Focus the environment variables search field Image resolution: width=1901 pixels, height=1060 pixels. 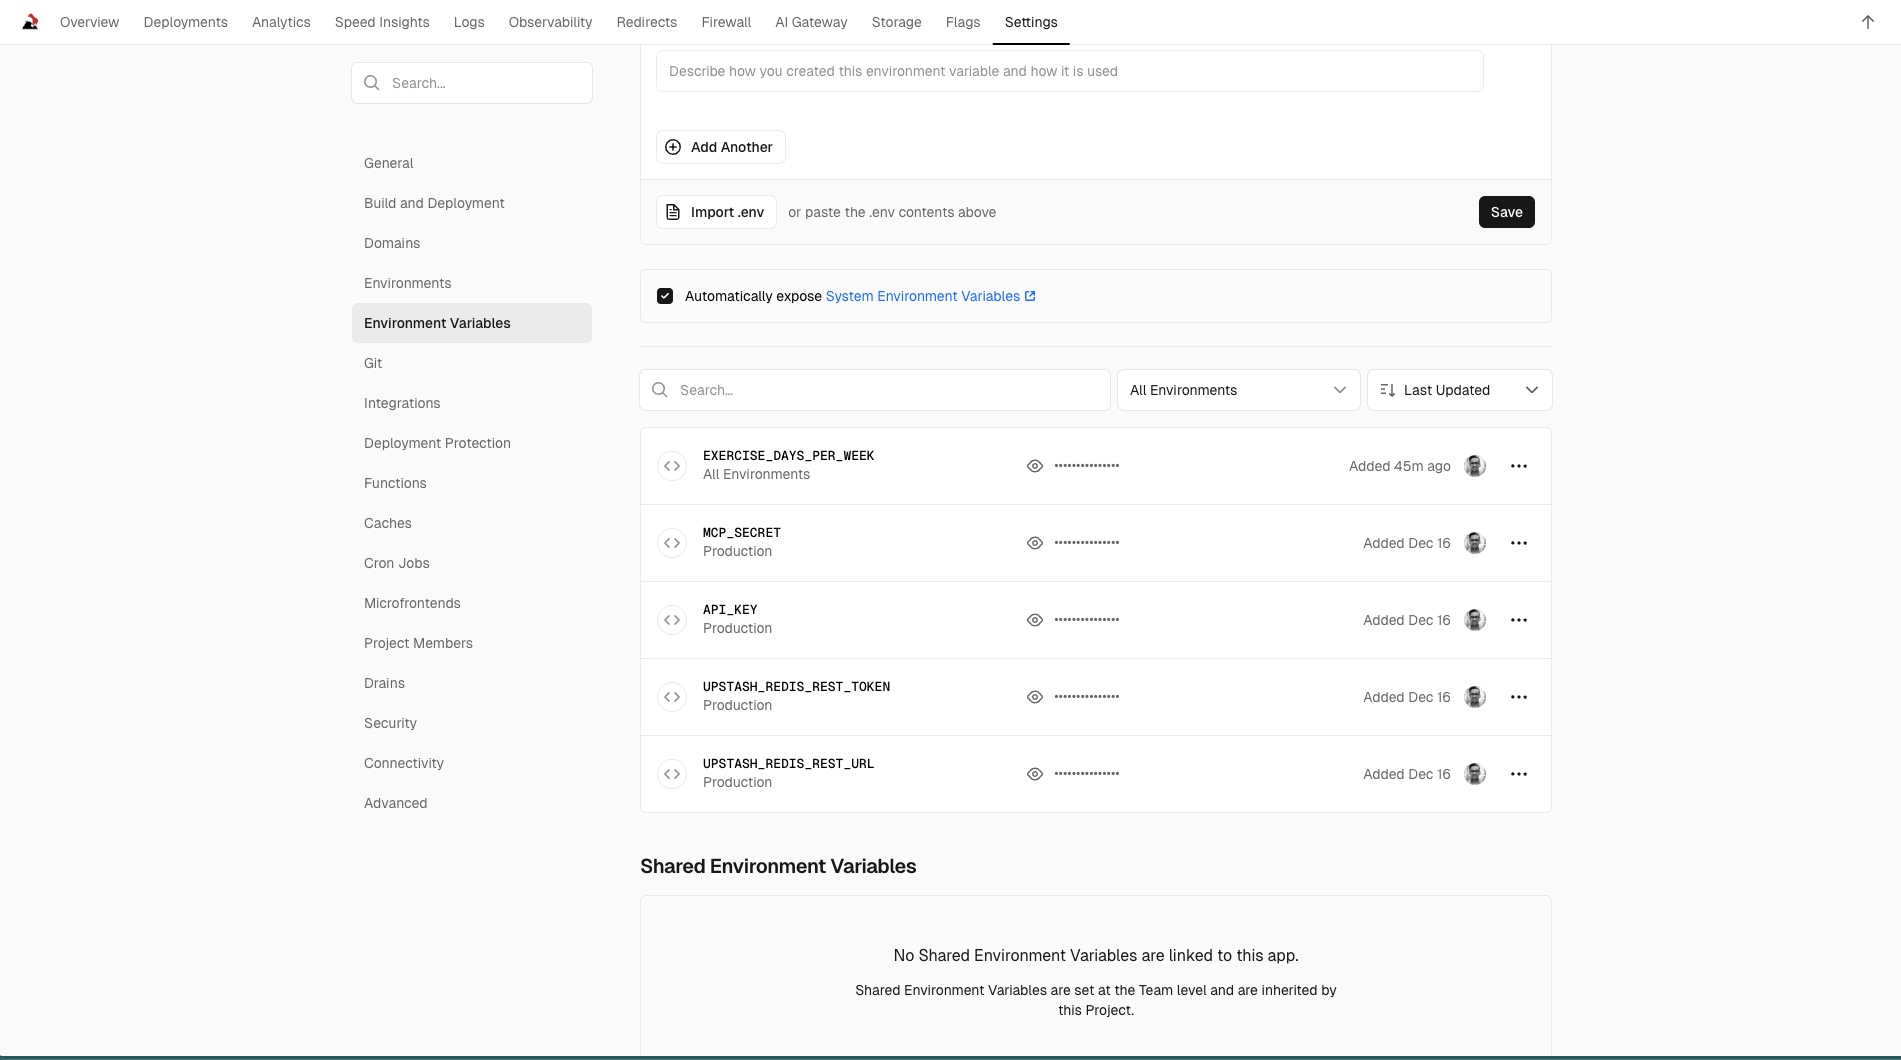point(875,390)
